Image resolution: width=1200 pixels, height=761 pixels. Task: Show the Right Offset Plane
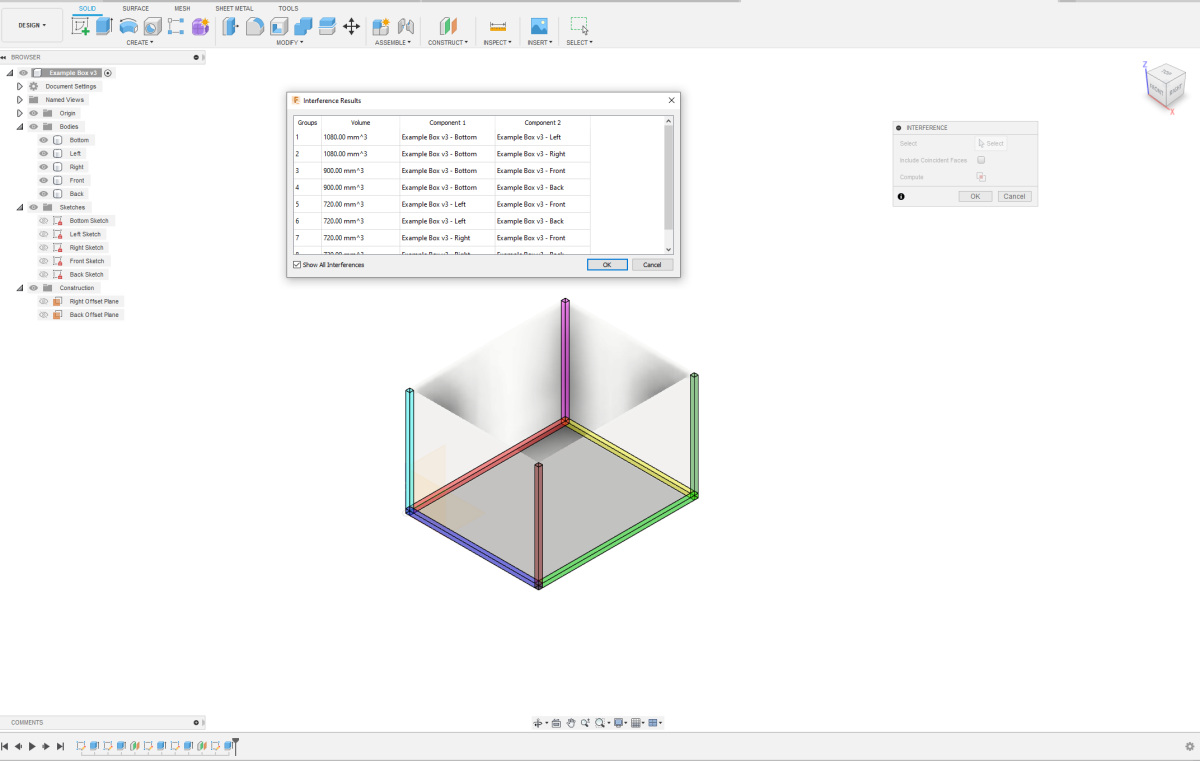43,301
